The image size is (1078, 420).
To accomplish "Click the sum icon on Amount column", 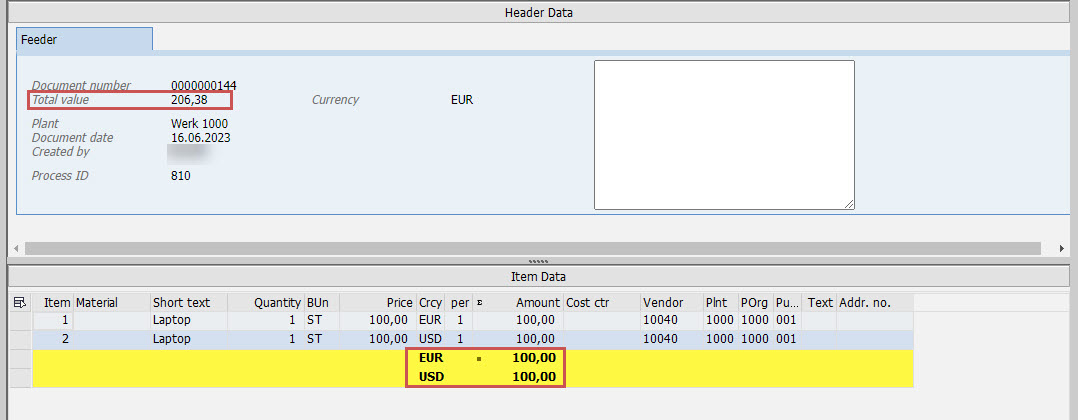I will (480, 302).
